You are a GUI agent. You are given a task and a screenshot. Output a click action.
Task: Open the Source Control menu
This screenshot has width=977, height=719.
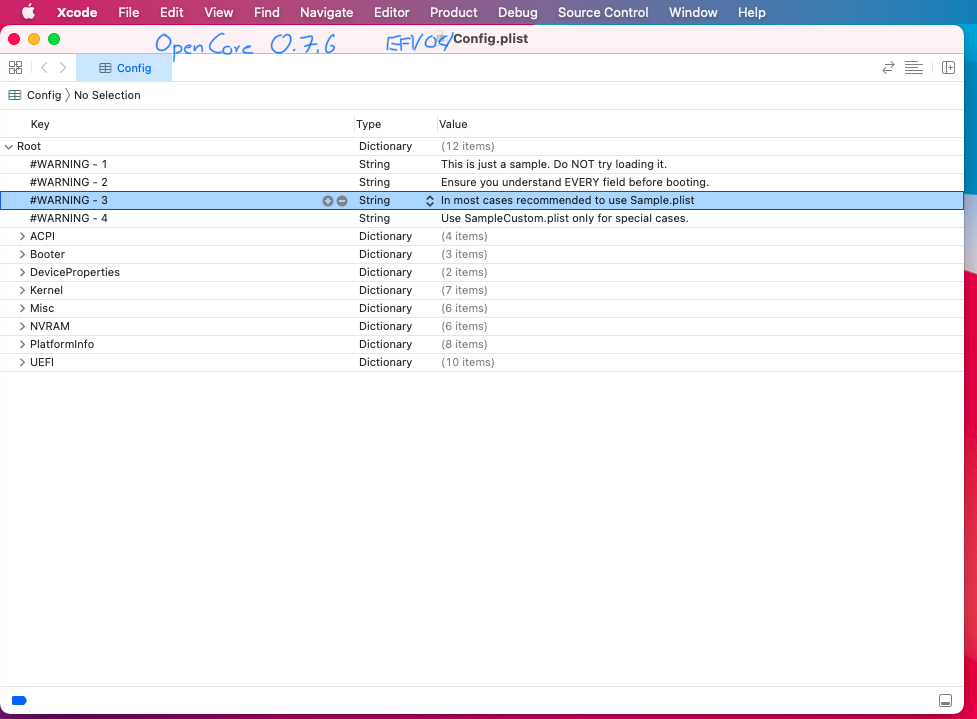(603, 12)
